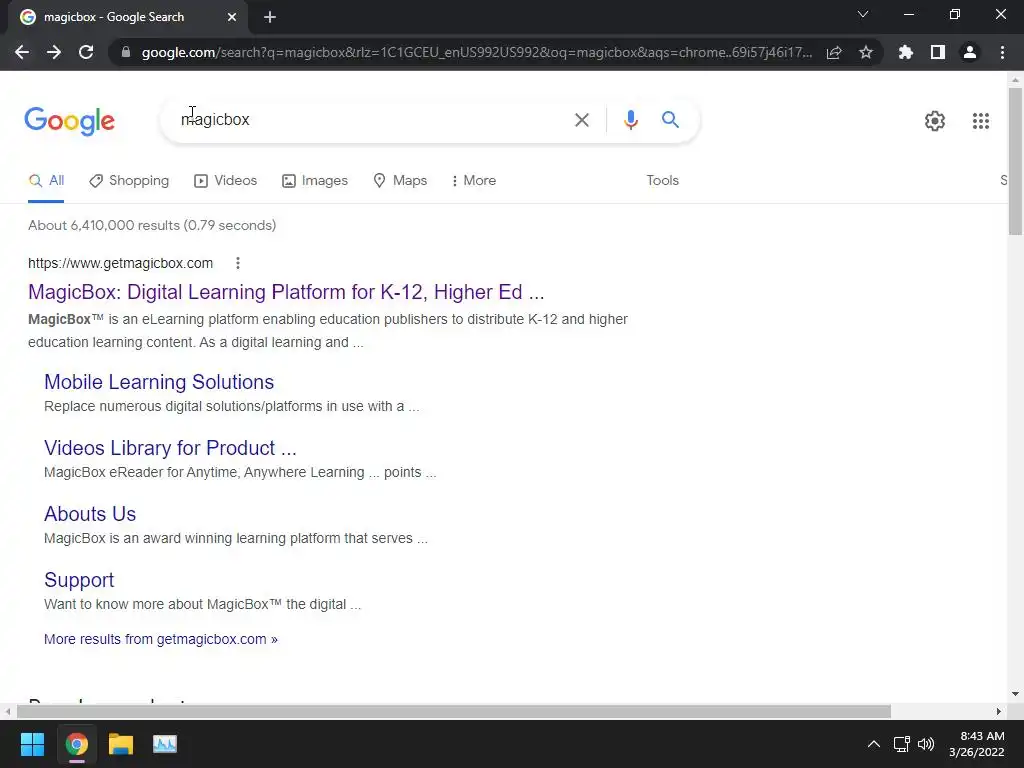Screen dimensions: 1024x768
Task: Select the All results tab
Action: click(46, 181)
